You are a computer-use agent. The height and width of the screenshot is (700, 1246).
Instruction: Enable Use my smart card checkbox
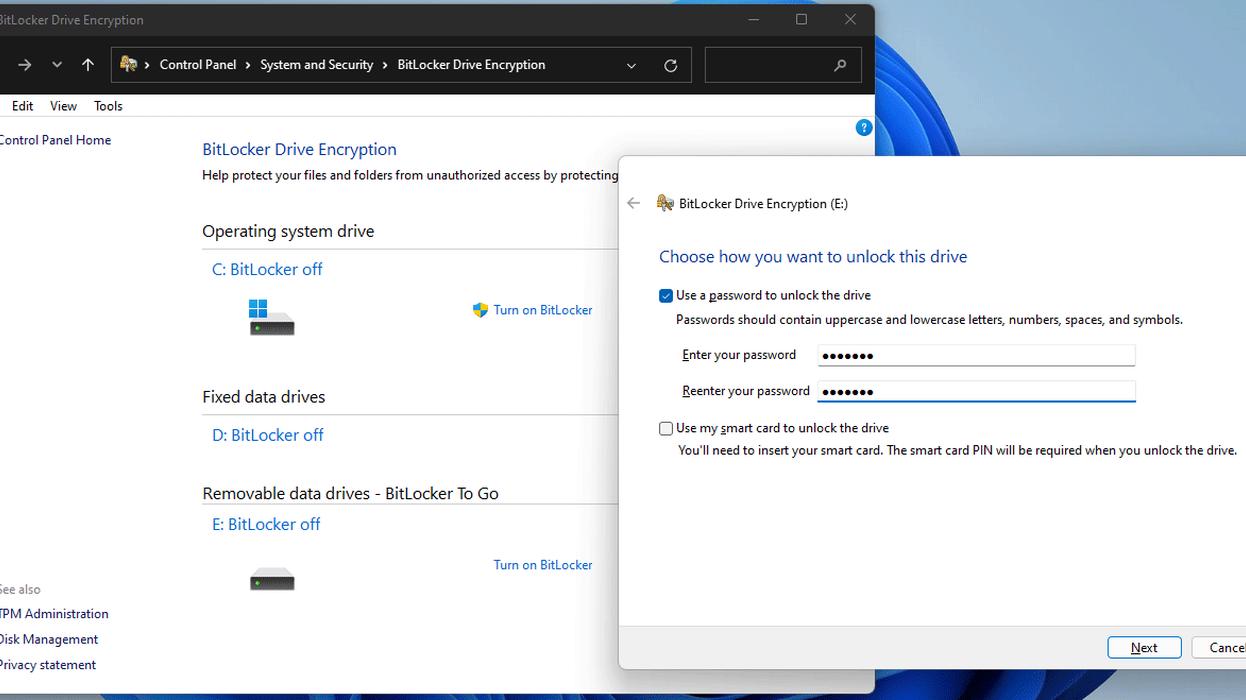pyautogui.click(x=666, y=428)
